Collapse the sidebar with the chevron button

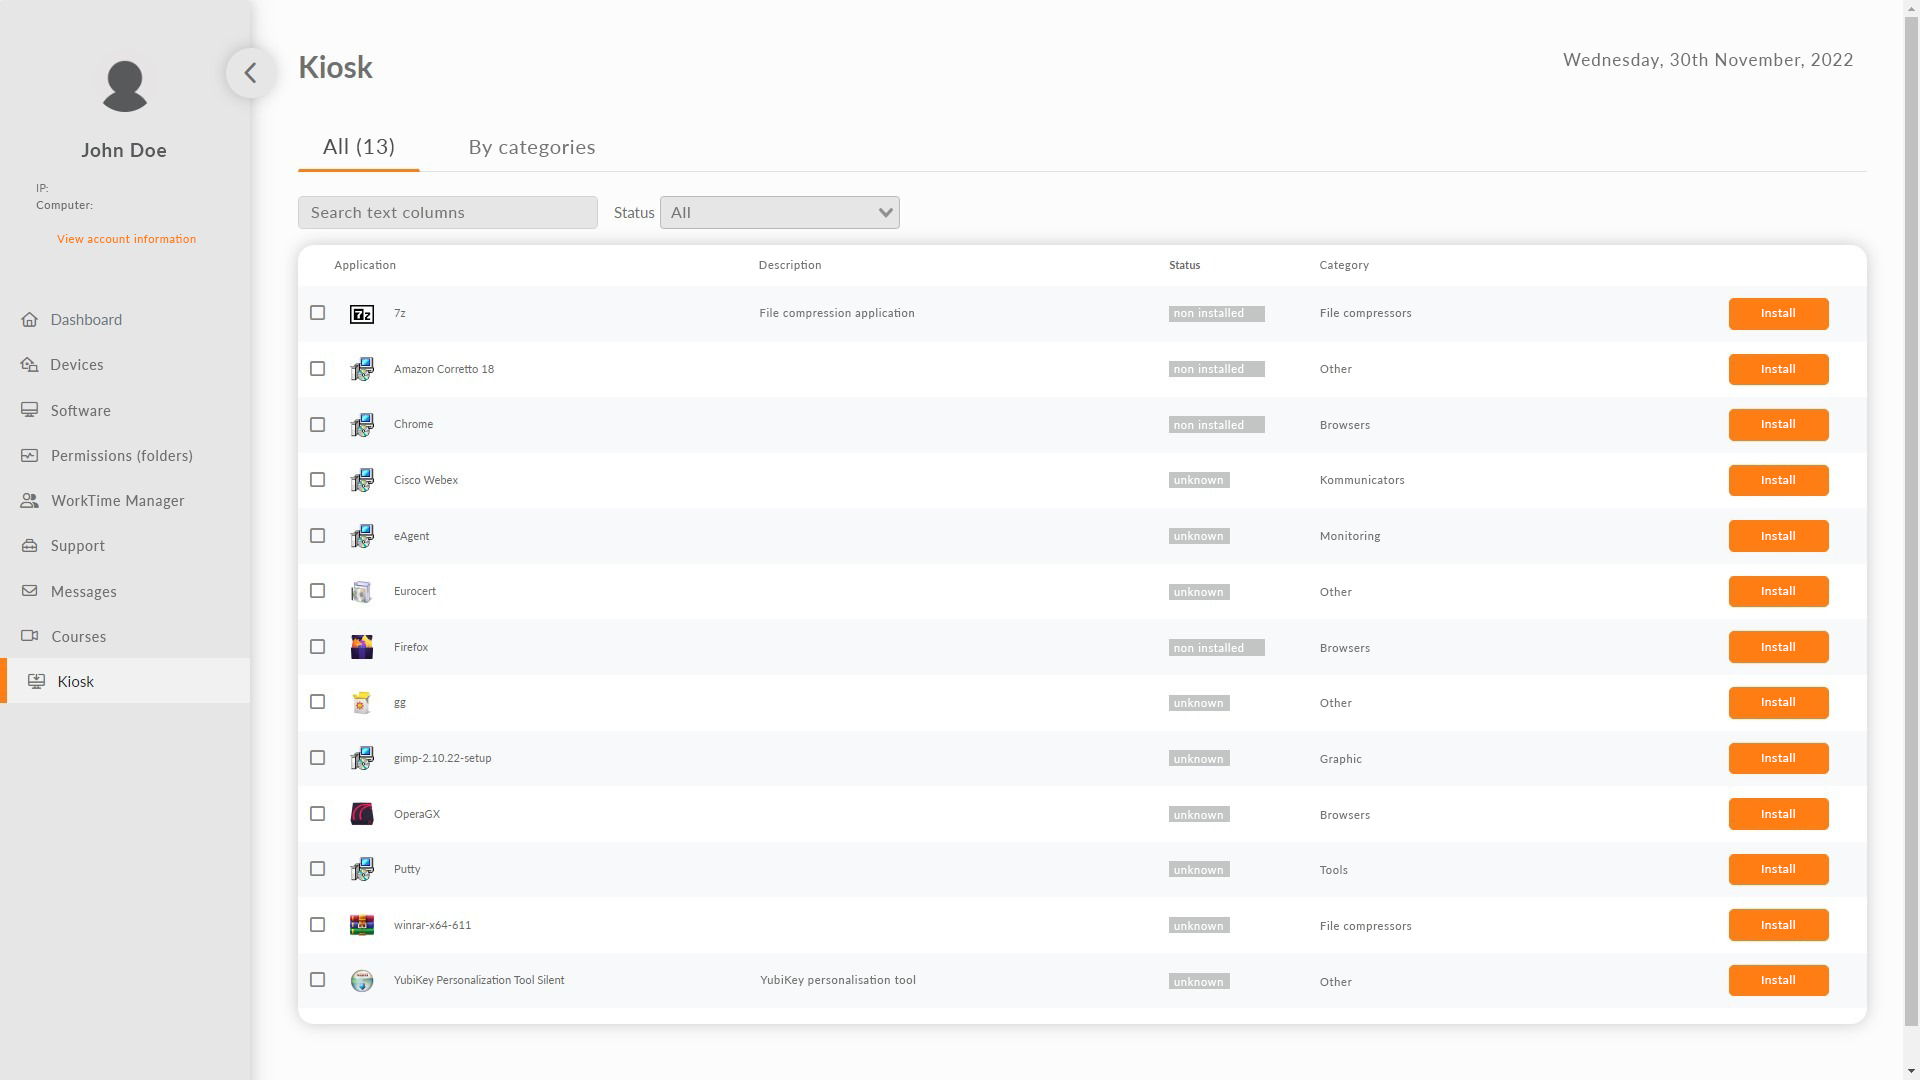pyautogui.click(x=250, y=73)
